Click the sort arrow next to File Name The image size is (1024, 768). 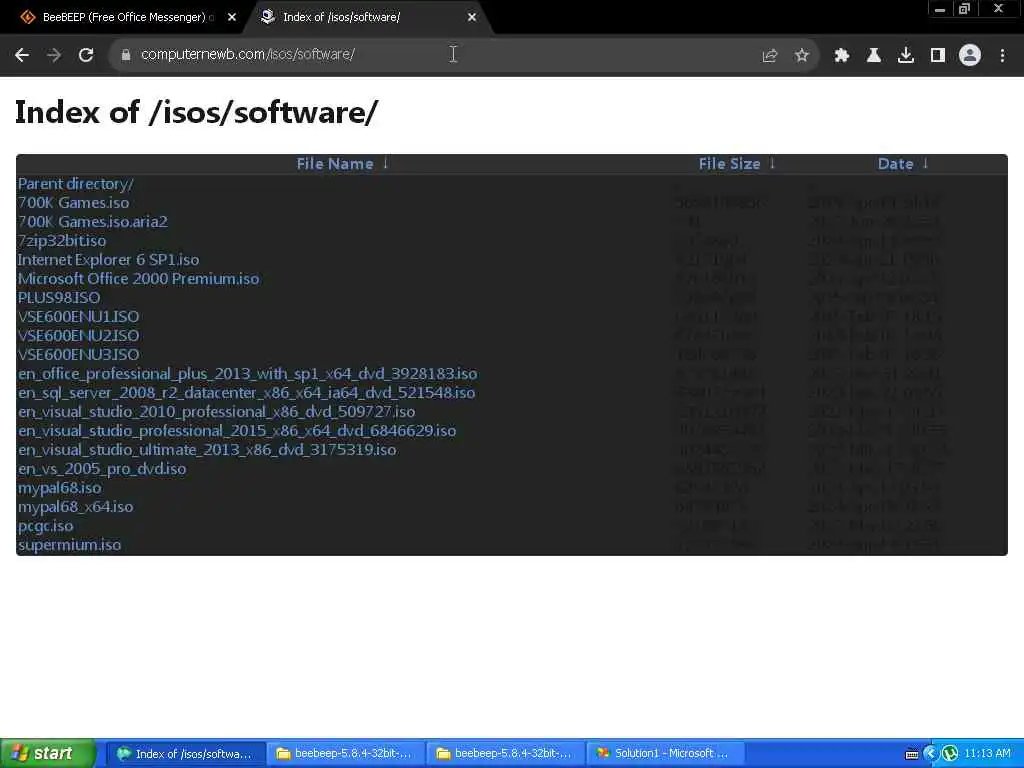coord(385,163)
